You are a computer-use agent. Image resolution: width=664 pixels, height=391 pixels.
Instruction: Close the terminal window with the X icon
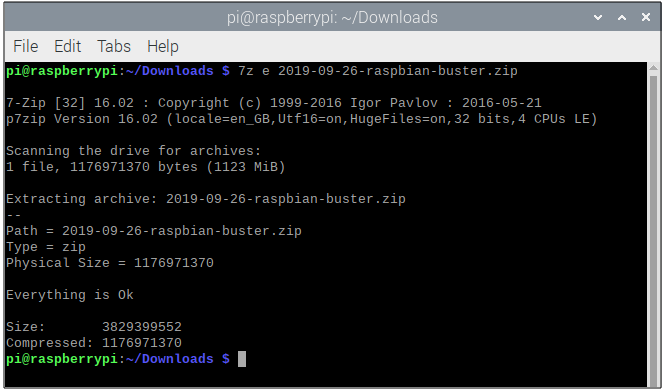[646, 17]
